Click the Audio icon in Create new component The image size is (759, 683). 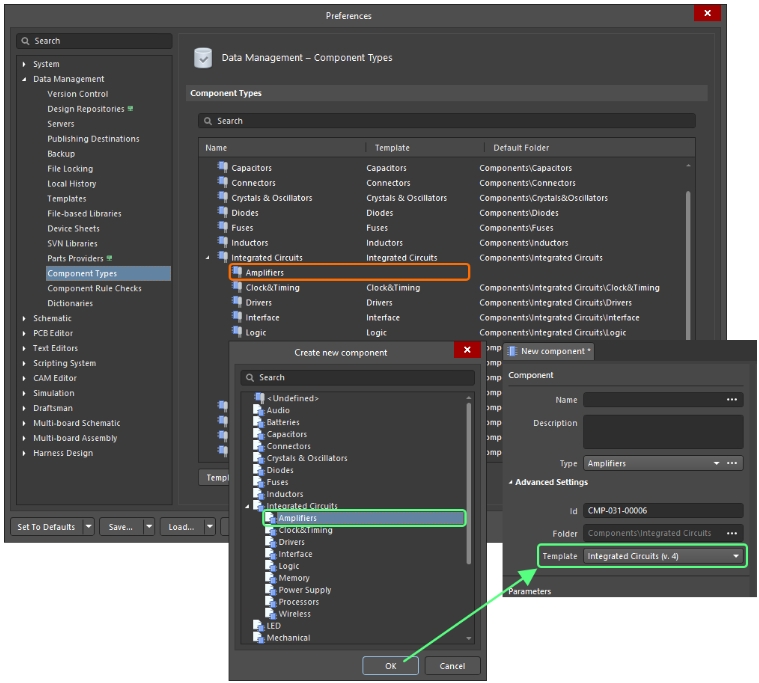point(259,410)
